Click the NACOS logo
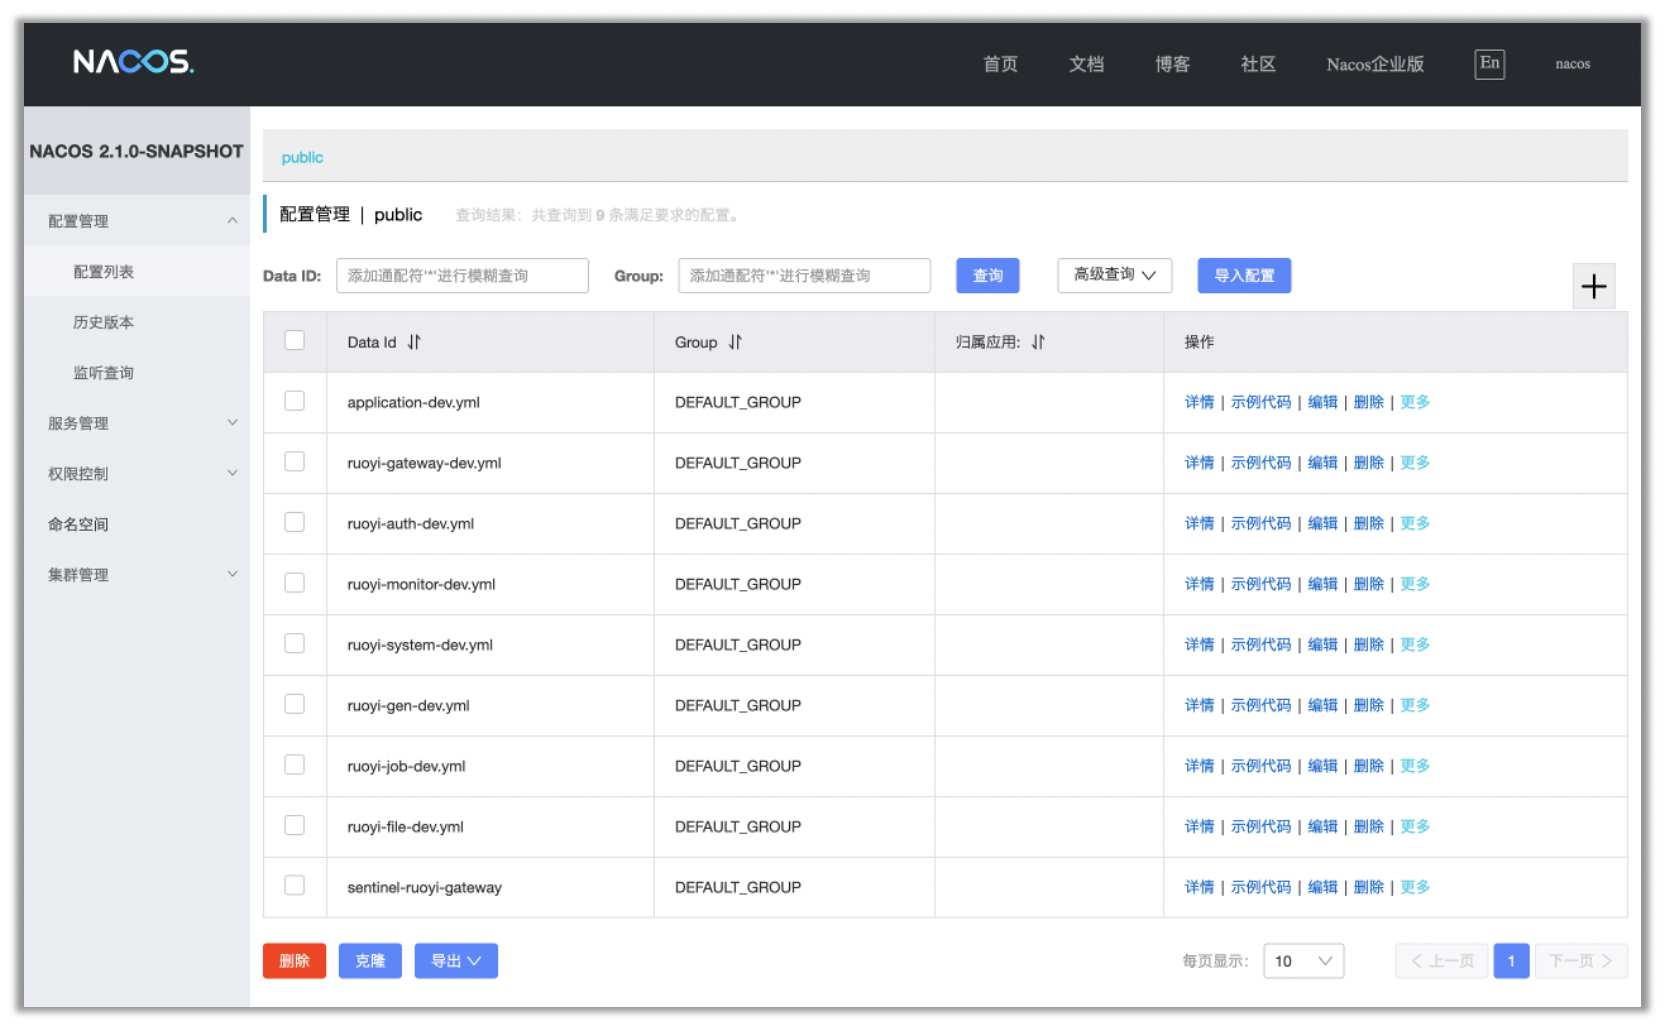The width and height of the screenshot is (1666, 1032). click(x=134, y=62)
